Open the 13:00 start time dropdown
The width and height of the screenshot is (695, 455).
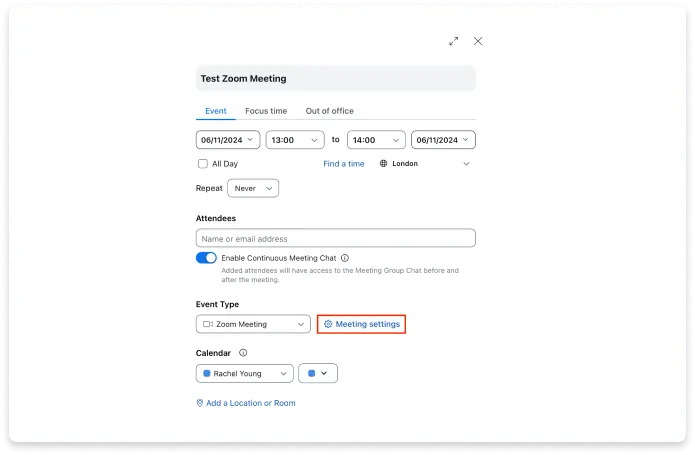295,140
